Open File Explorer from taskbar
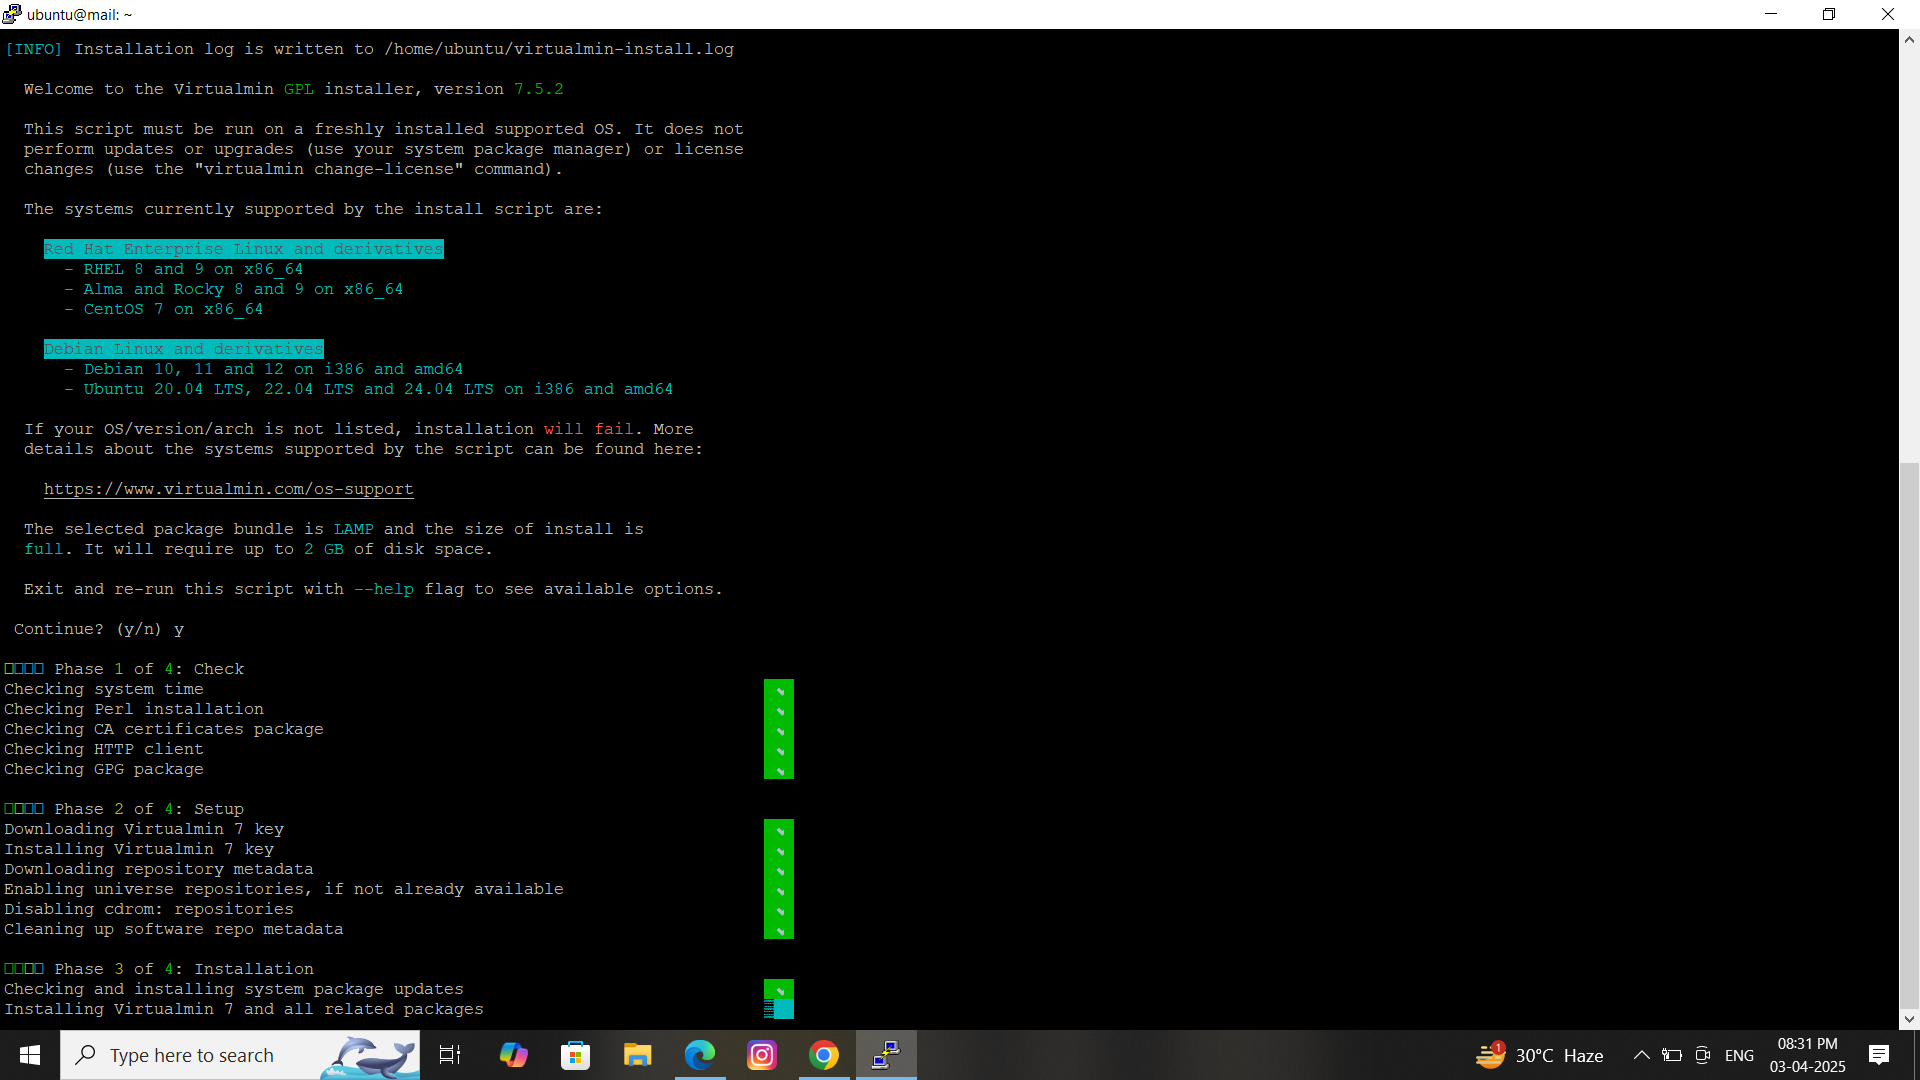 tap(637, 1055)
